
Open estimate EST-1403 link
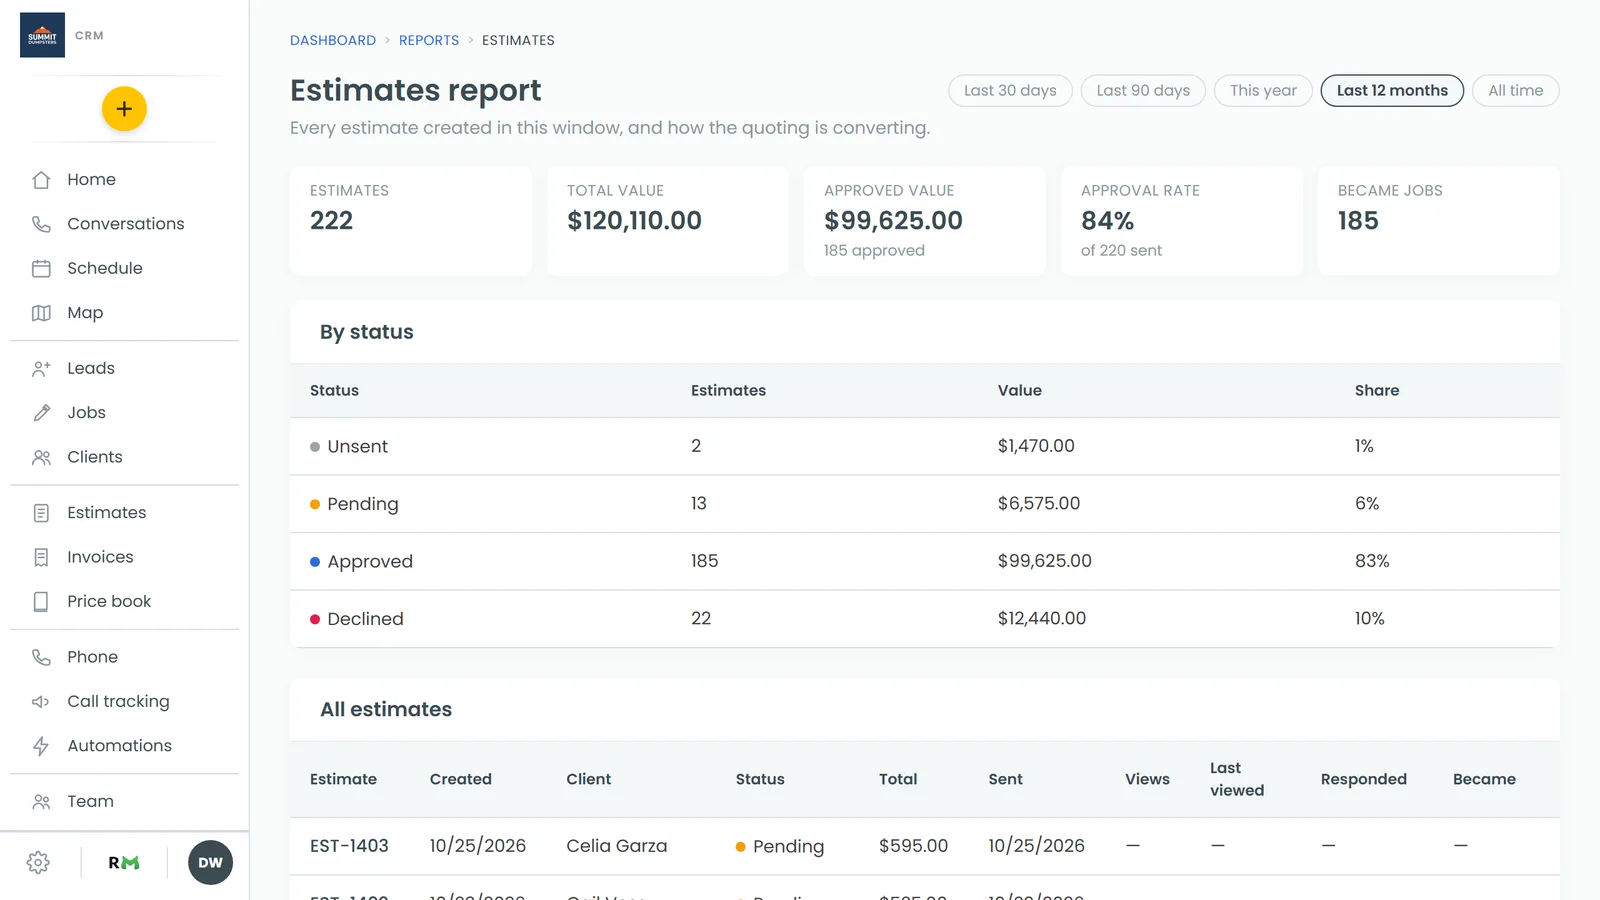tap(349, 846)
